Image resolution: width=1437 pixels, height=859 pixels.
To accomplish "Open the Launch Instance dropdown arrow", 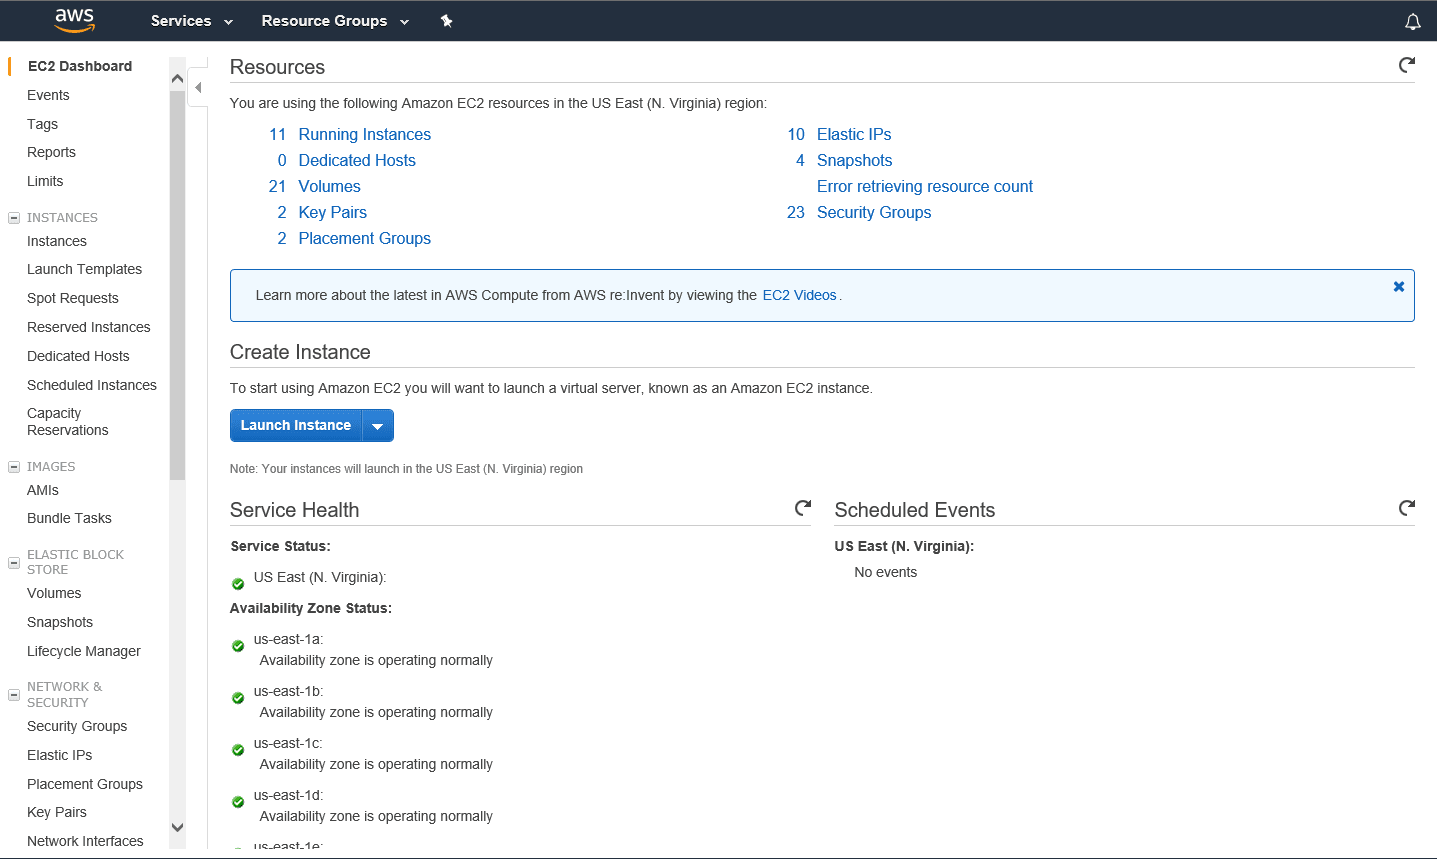I will pos(378,425).
